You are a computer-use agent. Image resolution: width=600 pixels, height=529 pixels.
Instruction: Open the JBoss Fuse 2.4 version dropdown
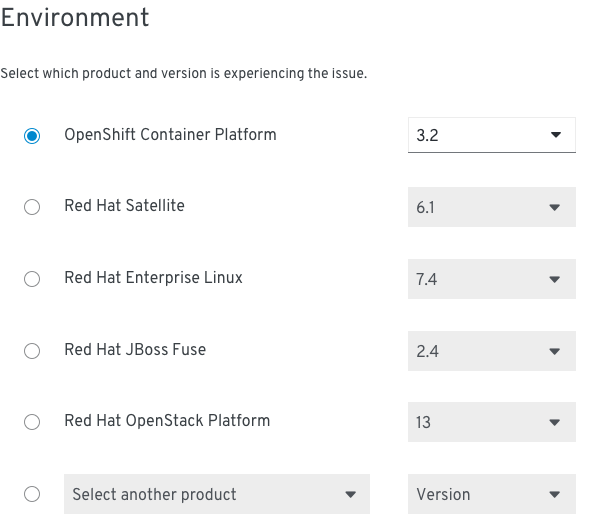492,351
